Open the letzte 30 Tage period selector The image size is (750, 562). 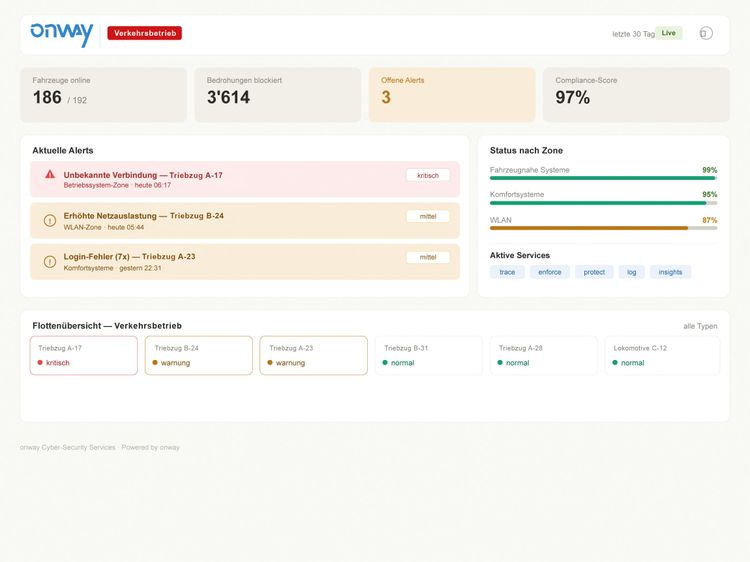pos(633,34)
